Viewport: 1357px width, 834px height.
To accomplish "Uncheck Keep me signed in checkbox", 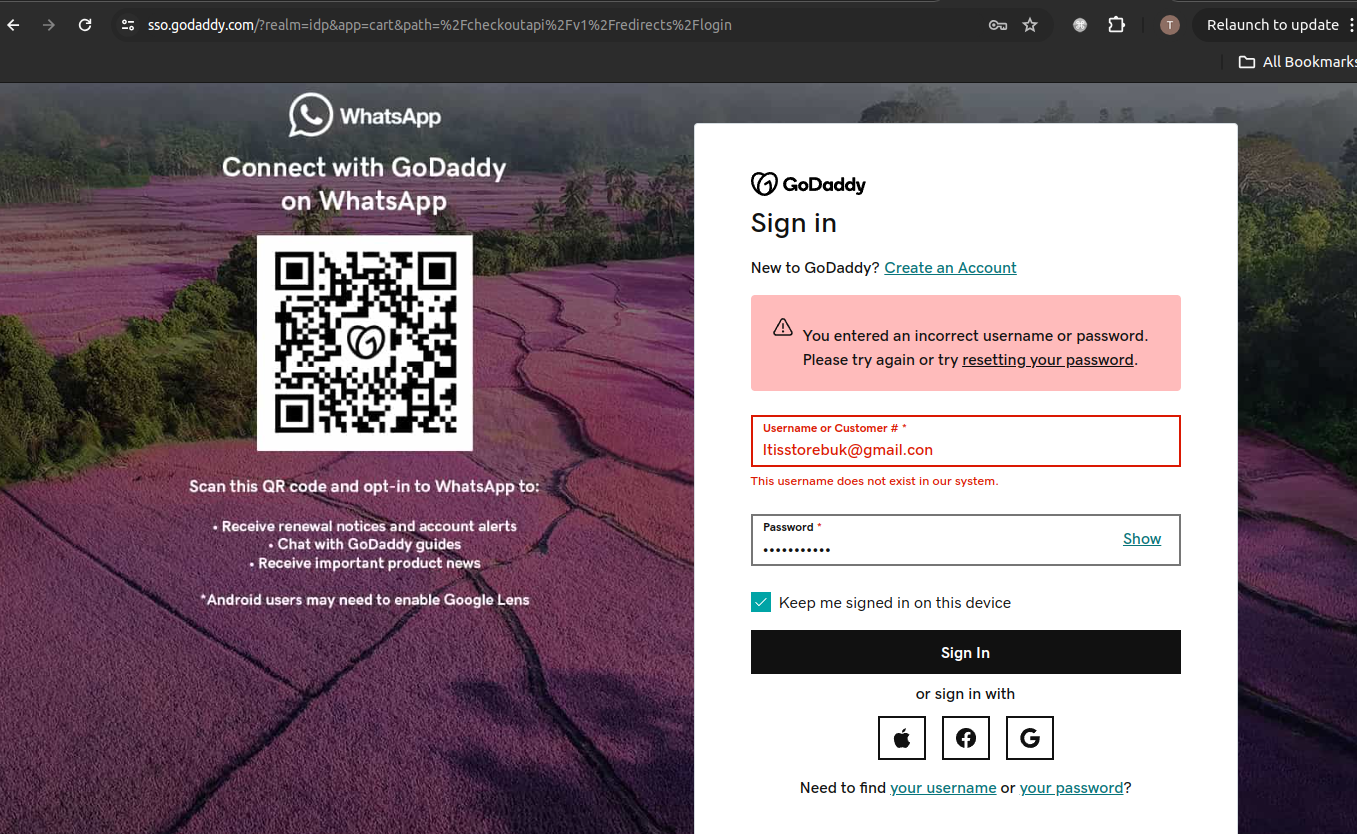I will 761,602.
